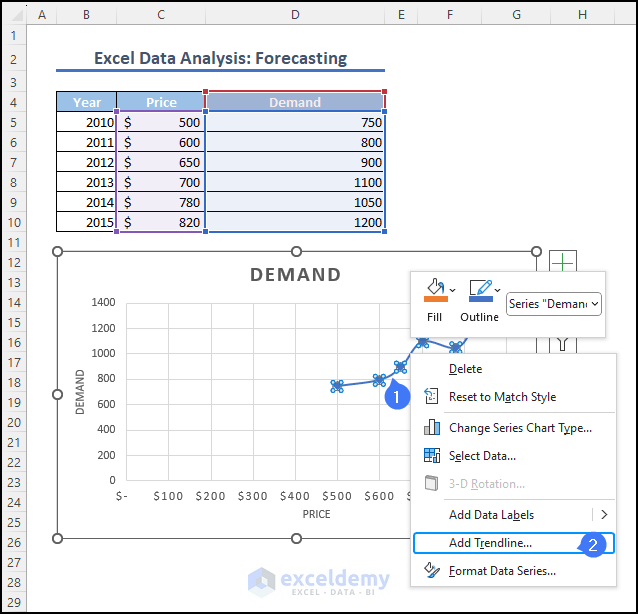Click the orange Fill color bar
Screen dimensions: 638x614
click(436, 299)
